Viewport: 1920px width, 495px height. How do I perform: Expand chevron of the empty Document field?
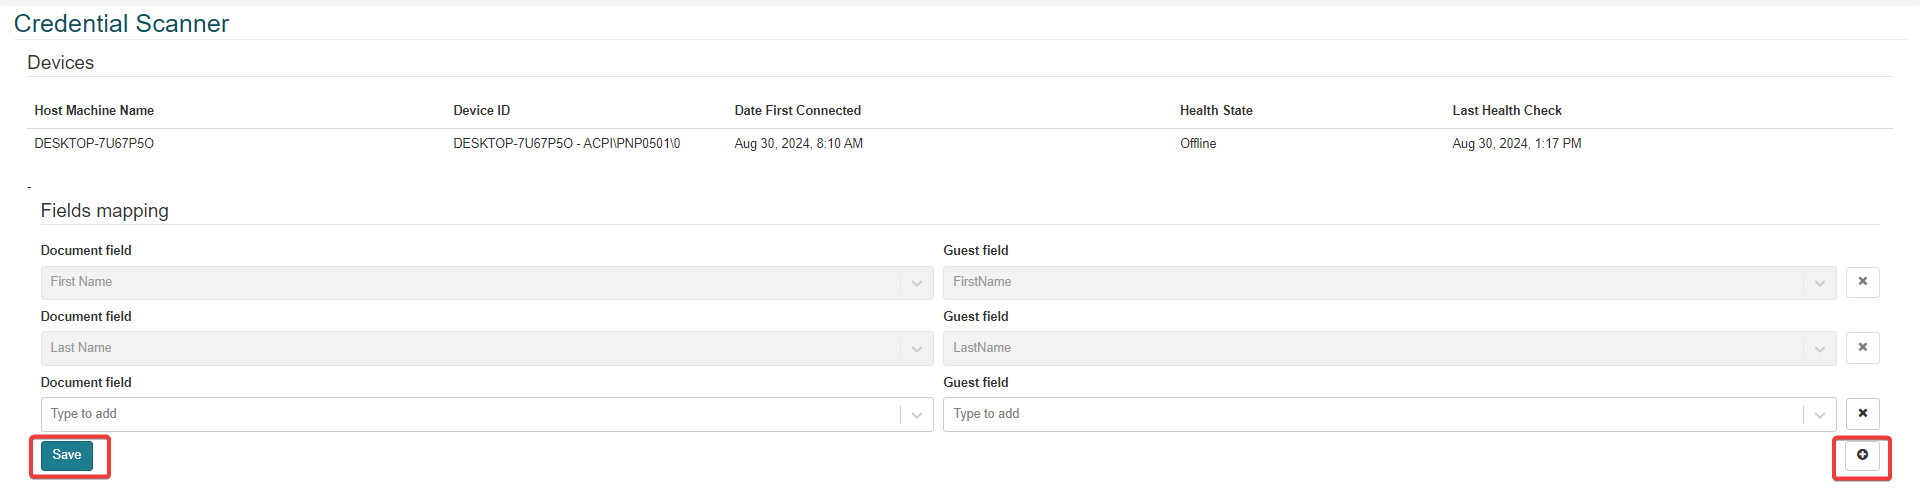tap(917, 415)
